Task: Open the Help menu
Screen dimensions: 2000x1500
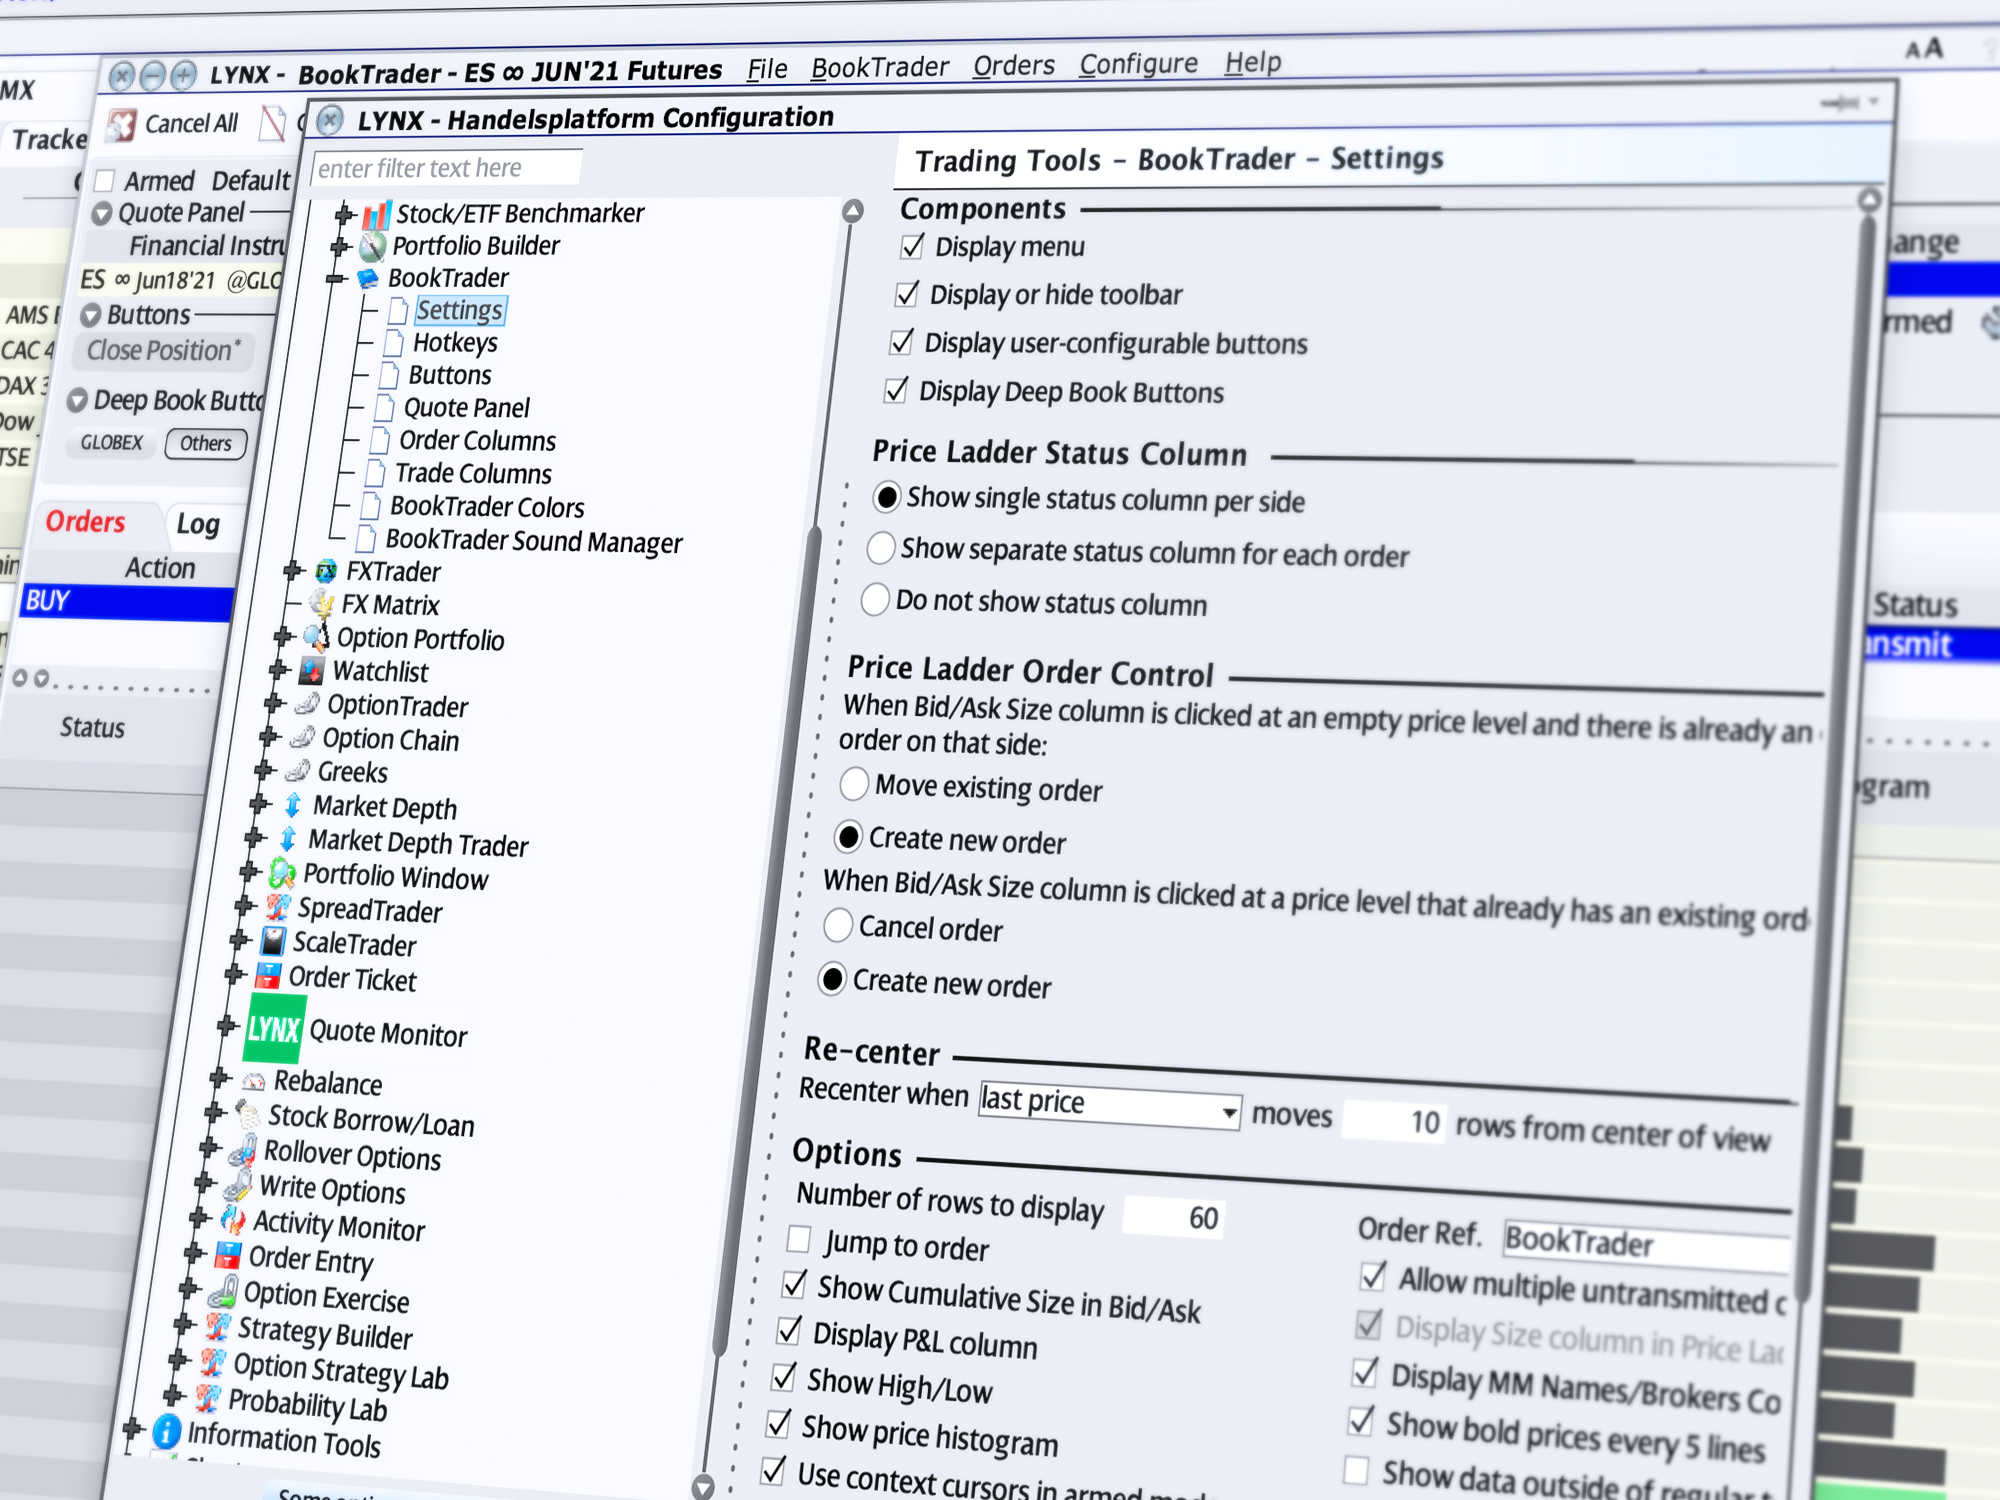Action: point(1253,62)
